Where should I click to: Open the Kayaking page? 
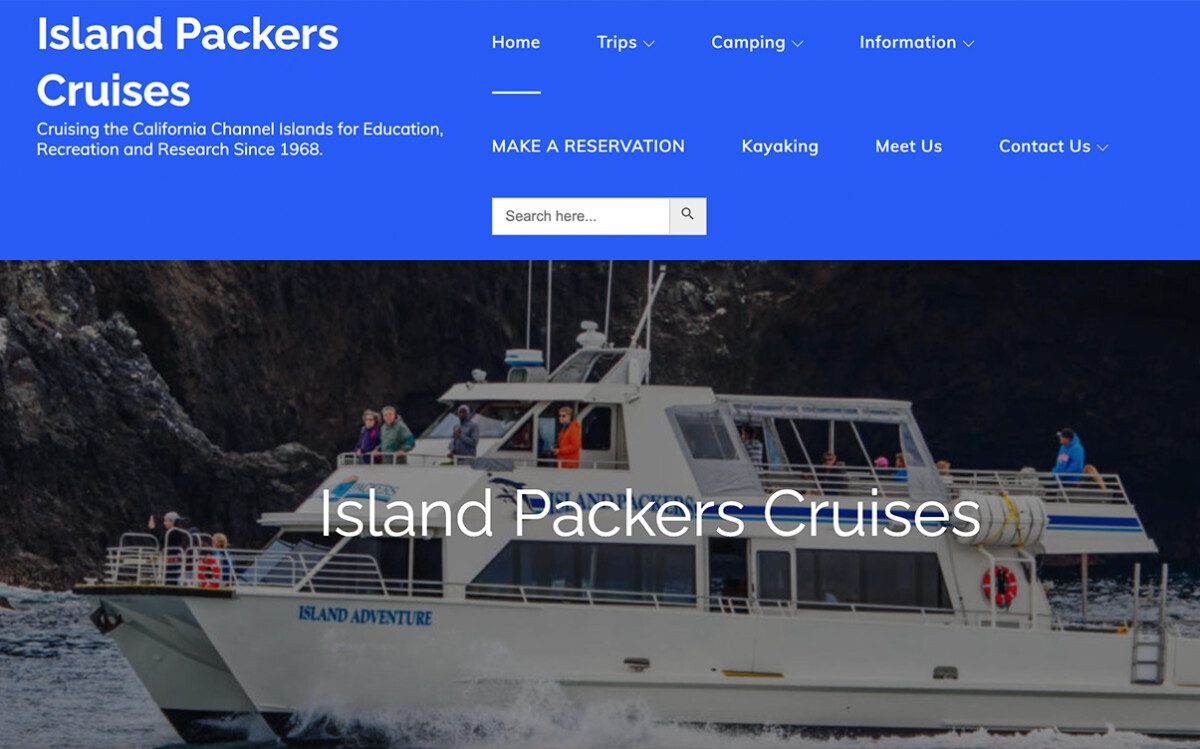tap(780, 146)
